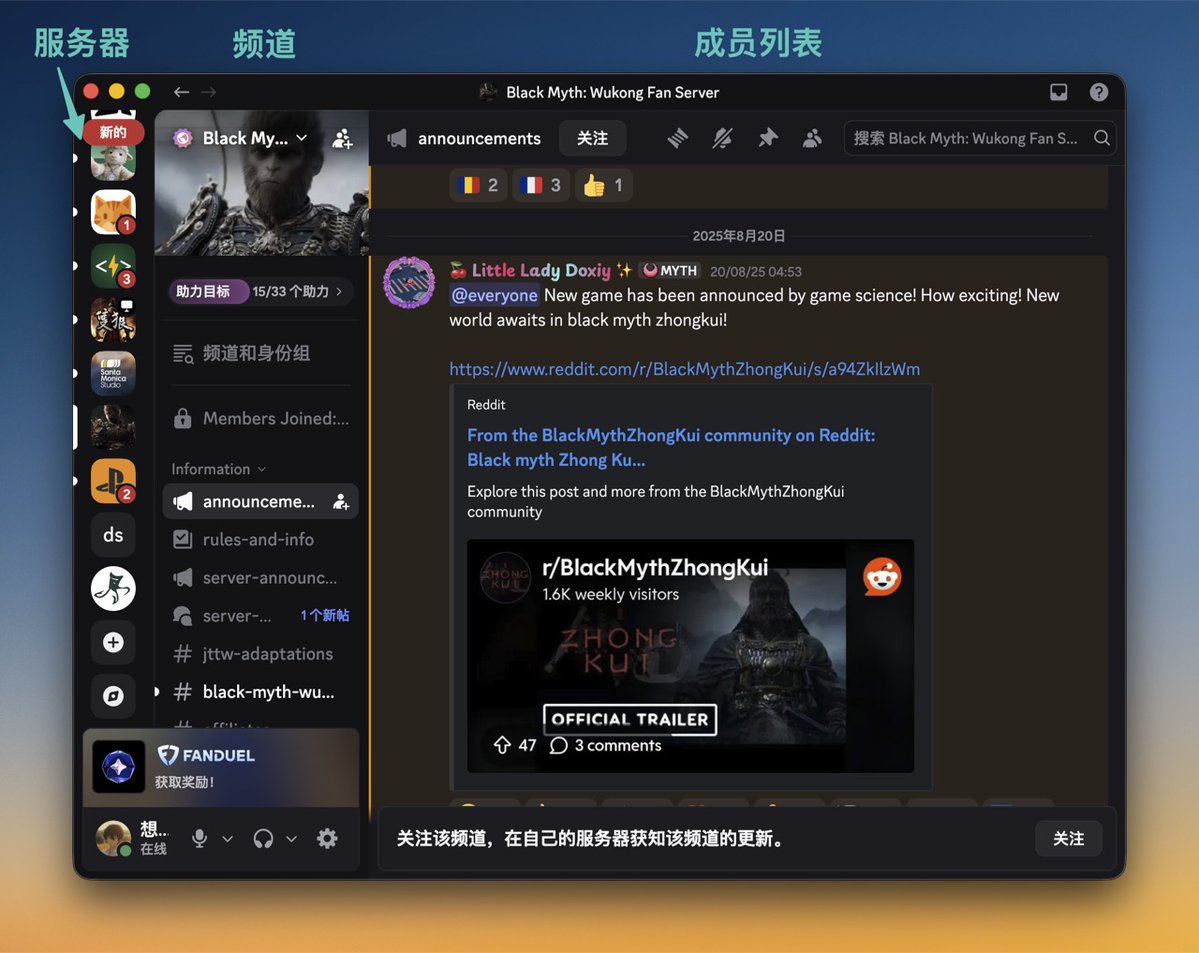The image size is (1199, 953).
Task: Open the reddit.com BlackMythZhongKui URL link
Action: pos(684,369)
